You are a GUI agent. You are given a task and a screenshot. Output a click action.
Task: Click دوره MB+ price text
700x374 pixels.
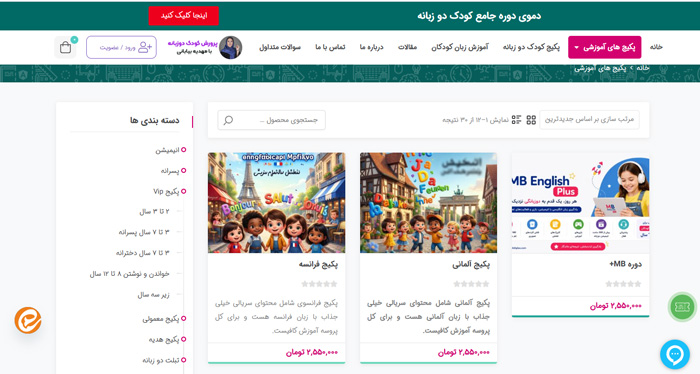point(616,306)
